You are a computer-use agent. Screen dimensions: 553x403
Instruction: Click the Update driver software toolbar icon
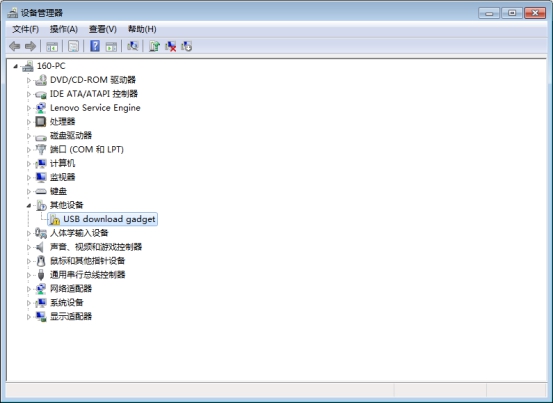tap(154, 46)
